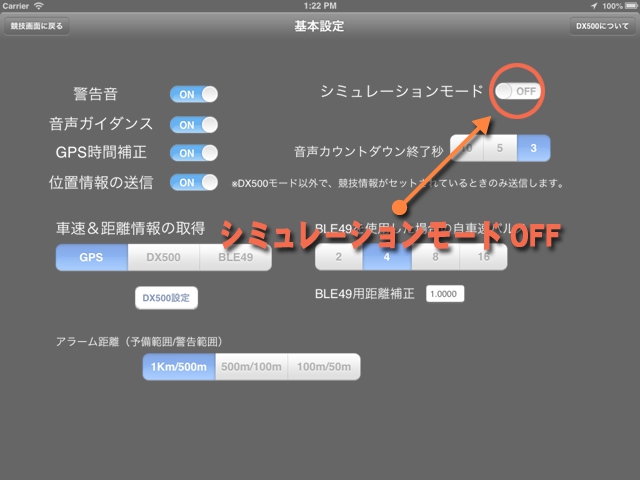Open DX500設定 settings button
This screenshot has width=640, height=480.
[167, 298]
